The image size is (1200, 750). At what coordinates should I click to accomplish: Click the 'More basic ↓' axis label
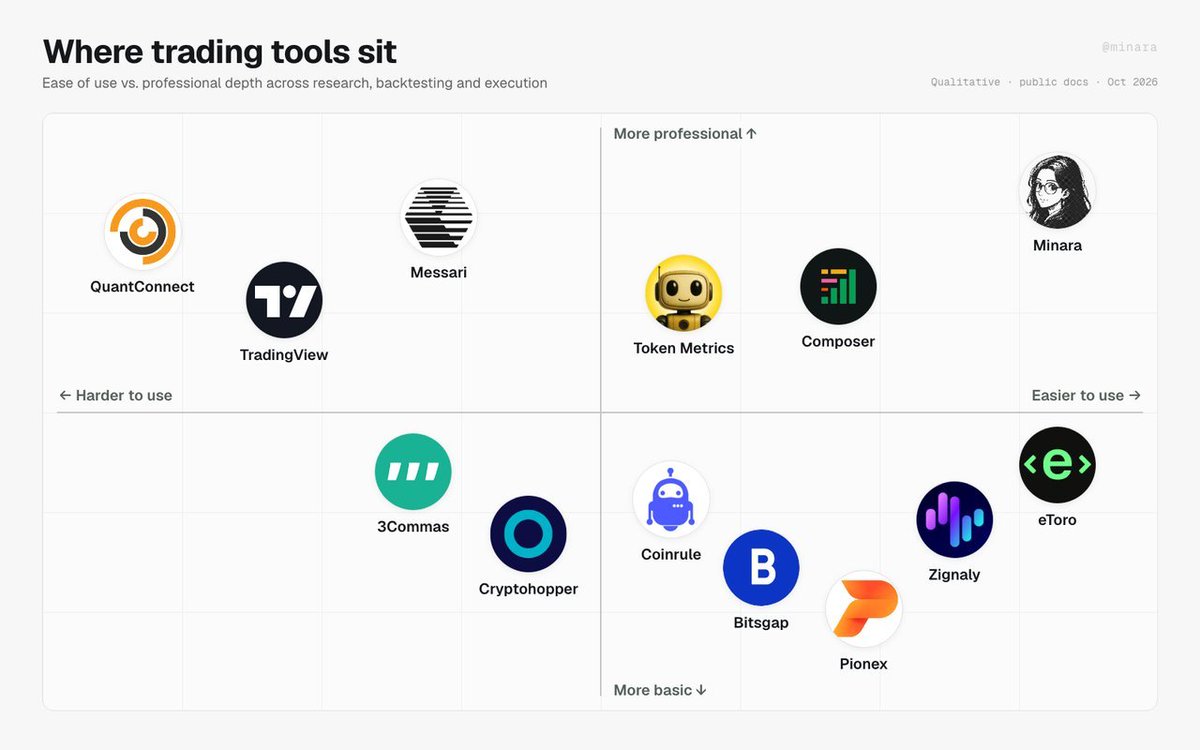click(x=660, y=690)
